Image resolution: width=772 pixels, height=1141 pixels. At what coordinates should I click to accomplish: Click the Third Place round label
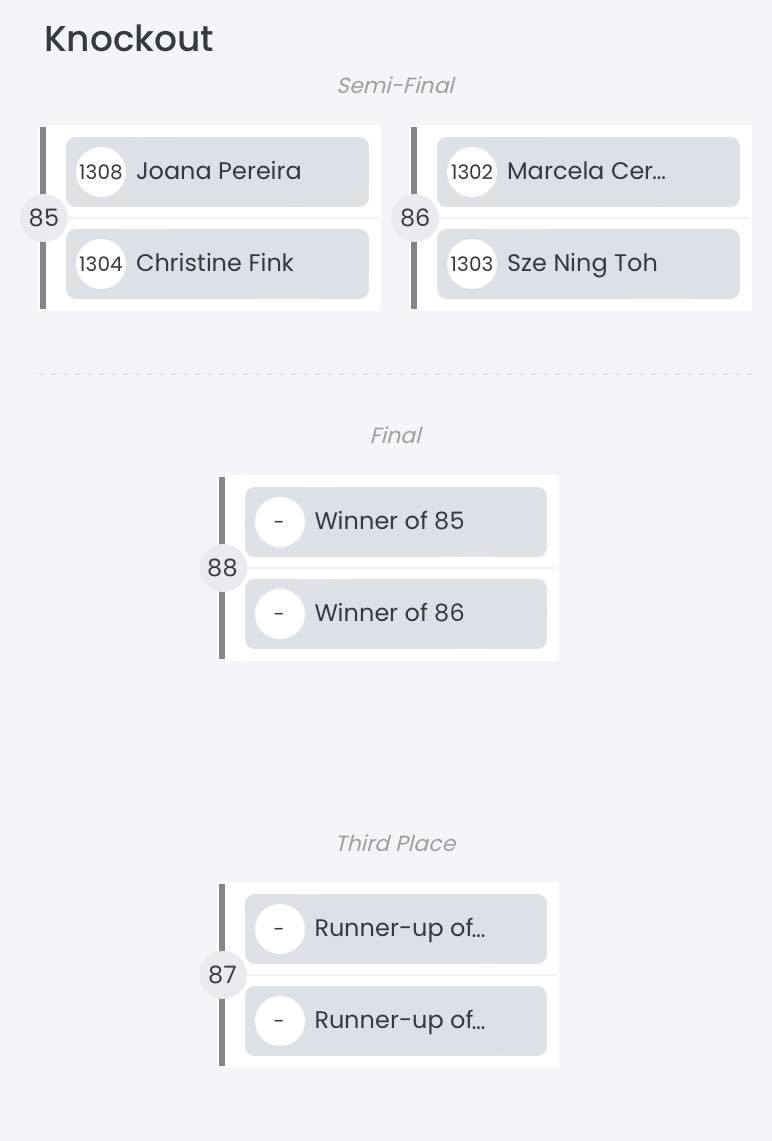pos(396,844)
